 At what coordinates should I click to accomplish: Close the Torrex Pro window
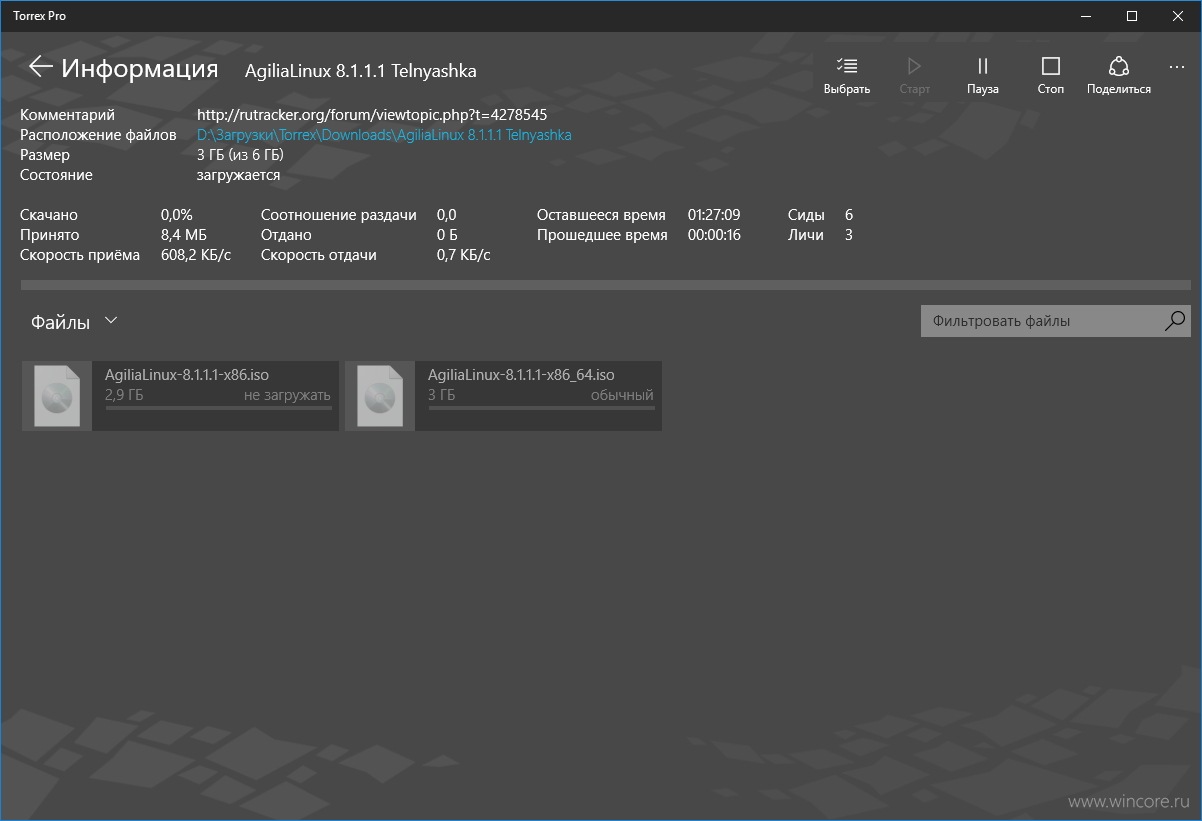pos(1178,15)
